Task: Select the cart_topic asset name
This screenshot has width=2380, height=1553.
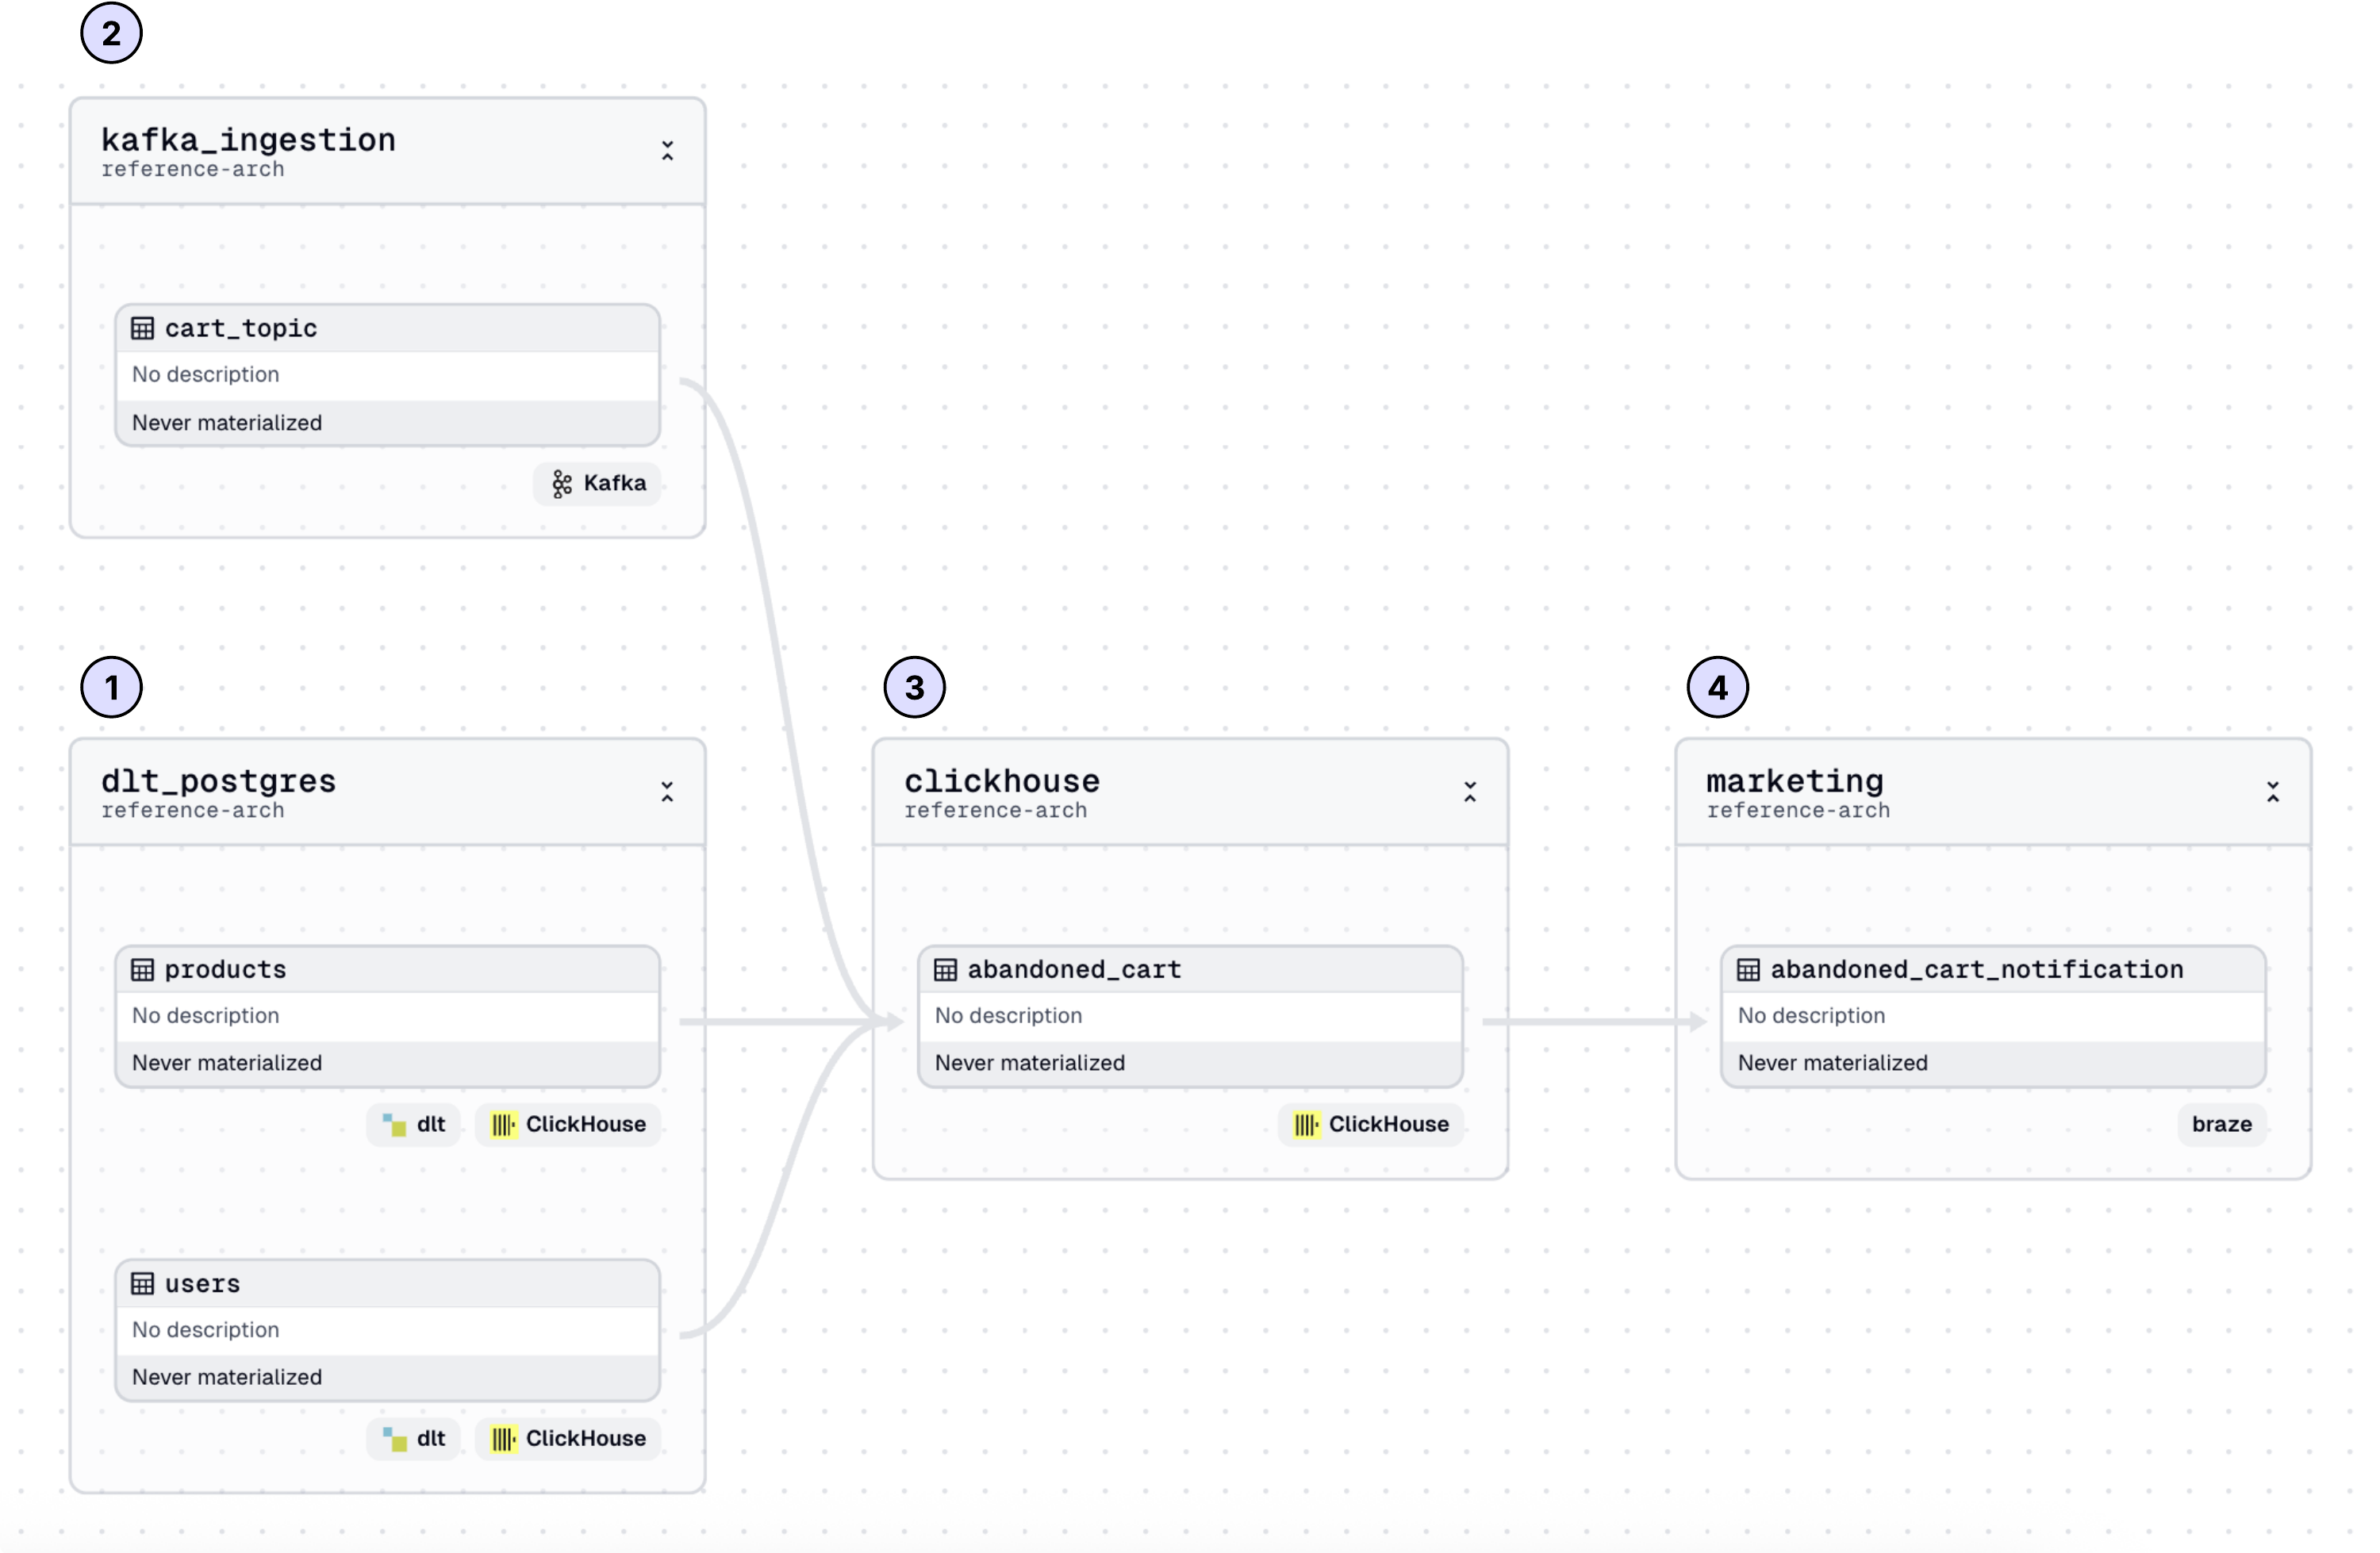Action: pos(240,328)
